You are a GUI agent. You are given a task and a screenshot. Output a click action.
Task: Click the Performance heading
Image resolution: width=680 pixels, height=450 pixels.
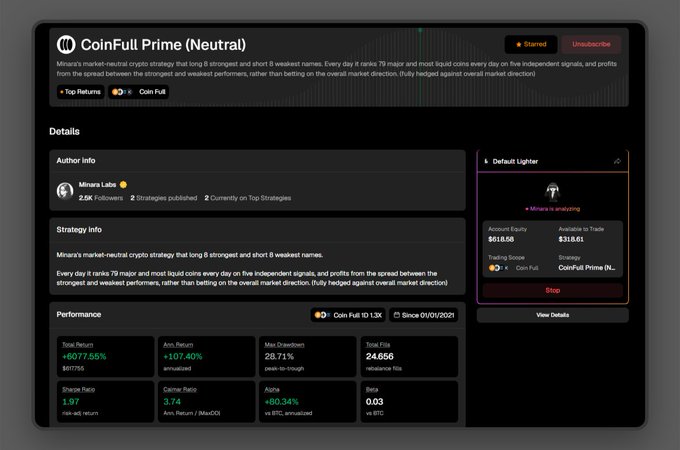pyautogui.click(x=78, y=315)
